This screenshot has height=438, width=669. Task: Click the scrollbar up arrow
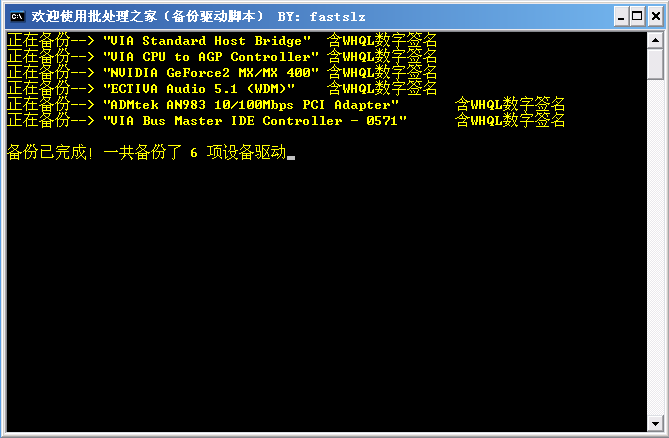655,41
